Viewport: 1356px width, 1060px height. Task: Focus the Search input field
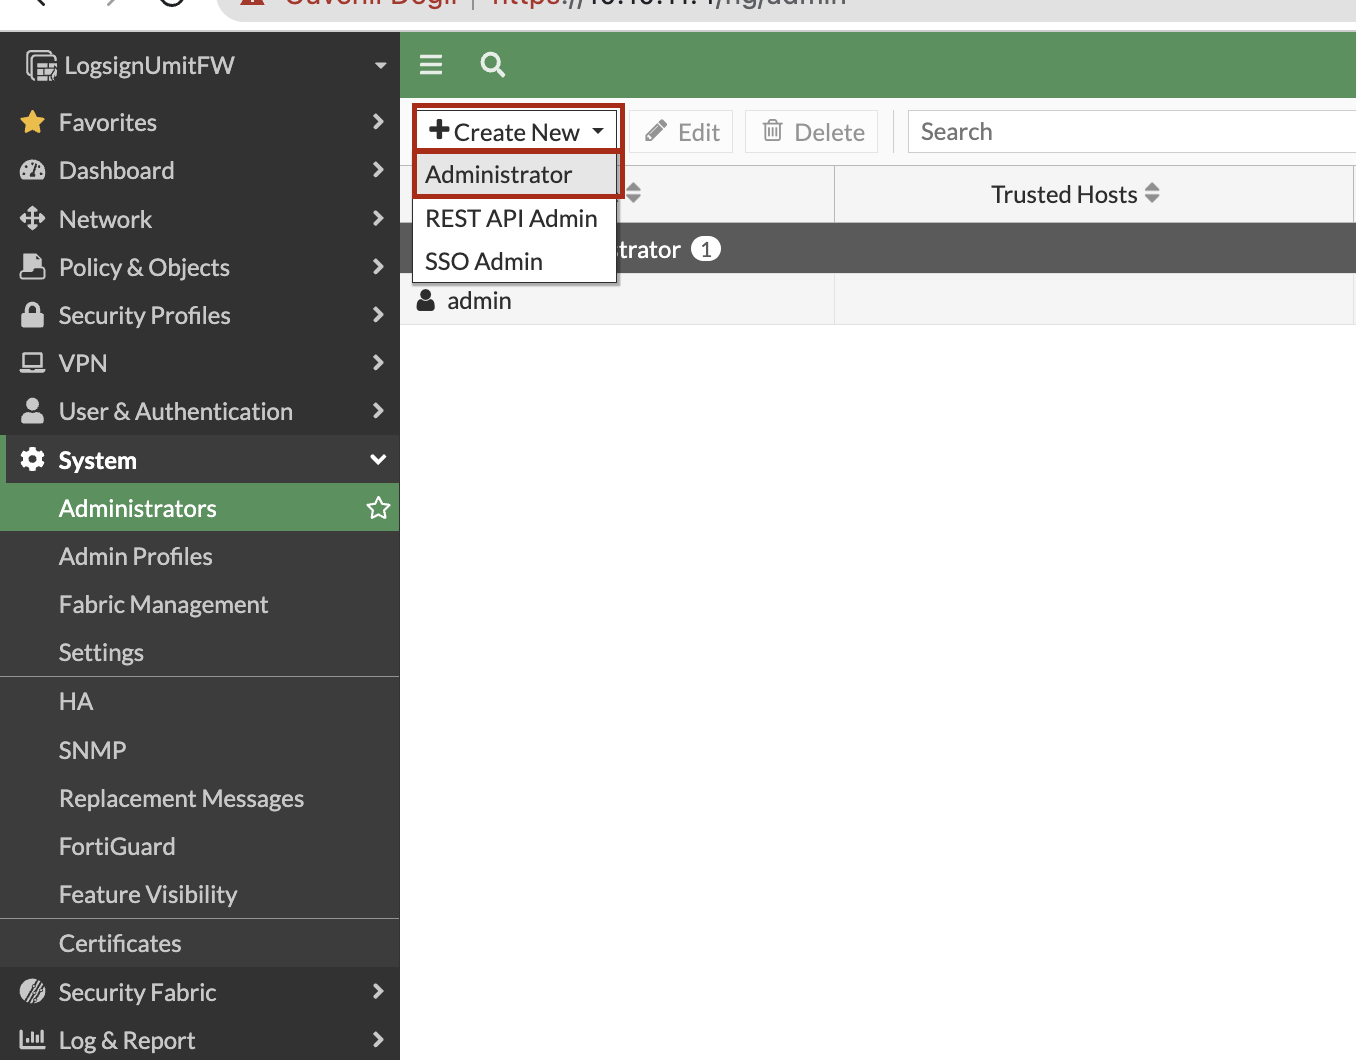[1132, 131]
